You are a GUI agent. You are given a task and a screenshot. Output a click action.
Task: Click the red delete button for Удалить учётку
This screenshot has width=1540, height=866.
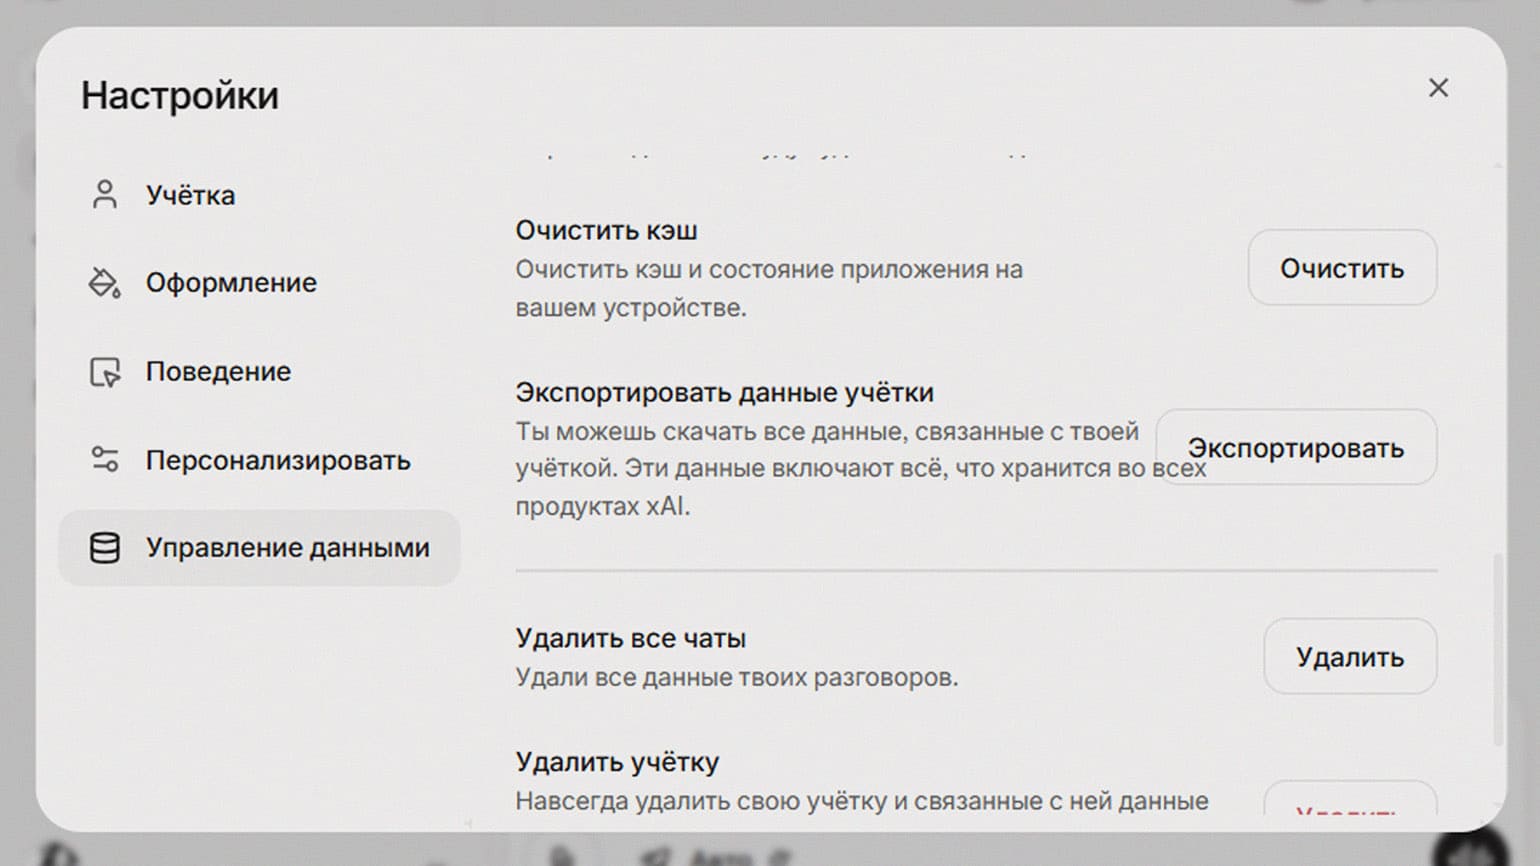click(x=1349, y=803)
